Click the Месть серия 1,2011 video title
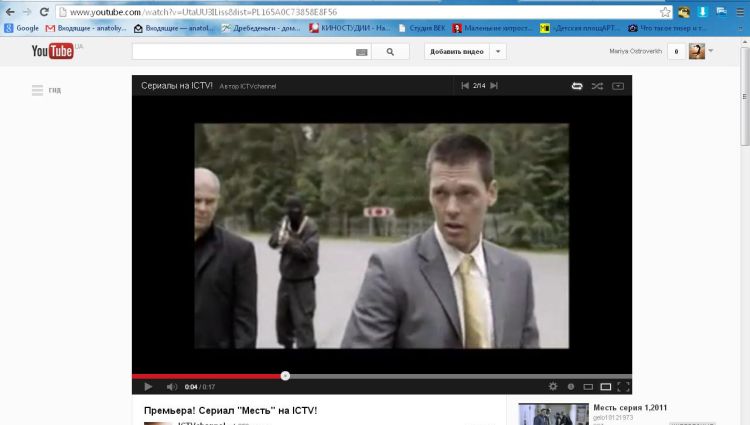The image size is (750, 425). pos(630,408)
